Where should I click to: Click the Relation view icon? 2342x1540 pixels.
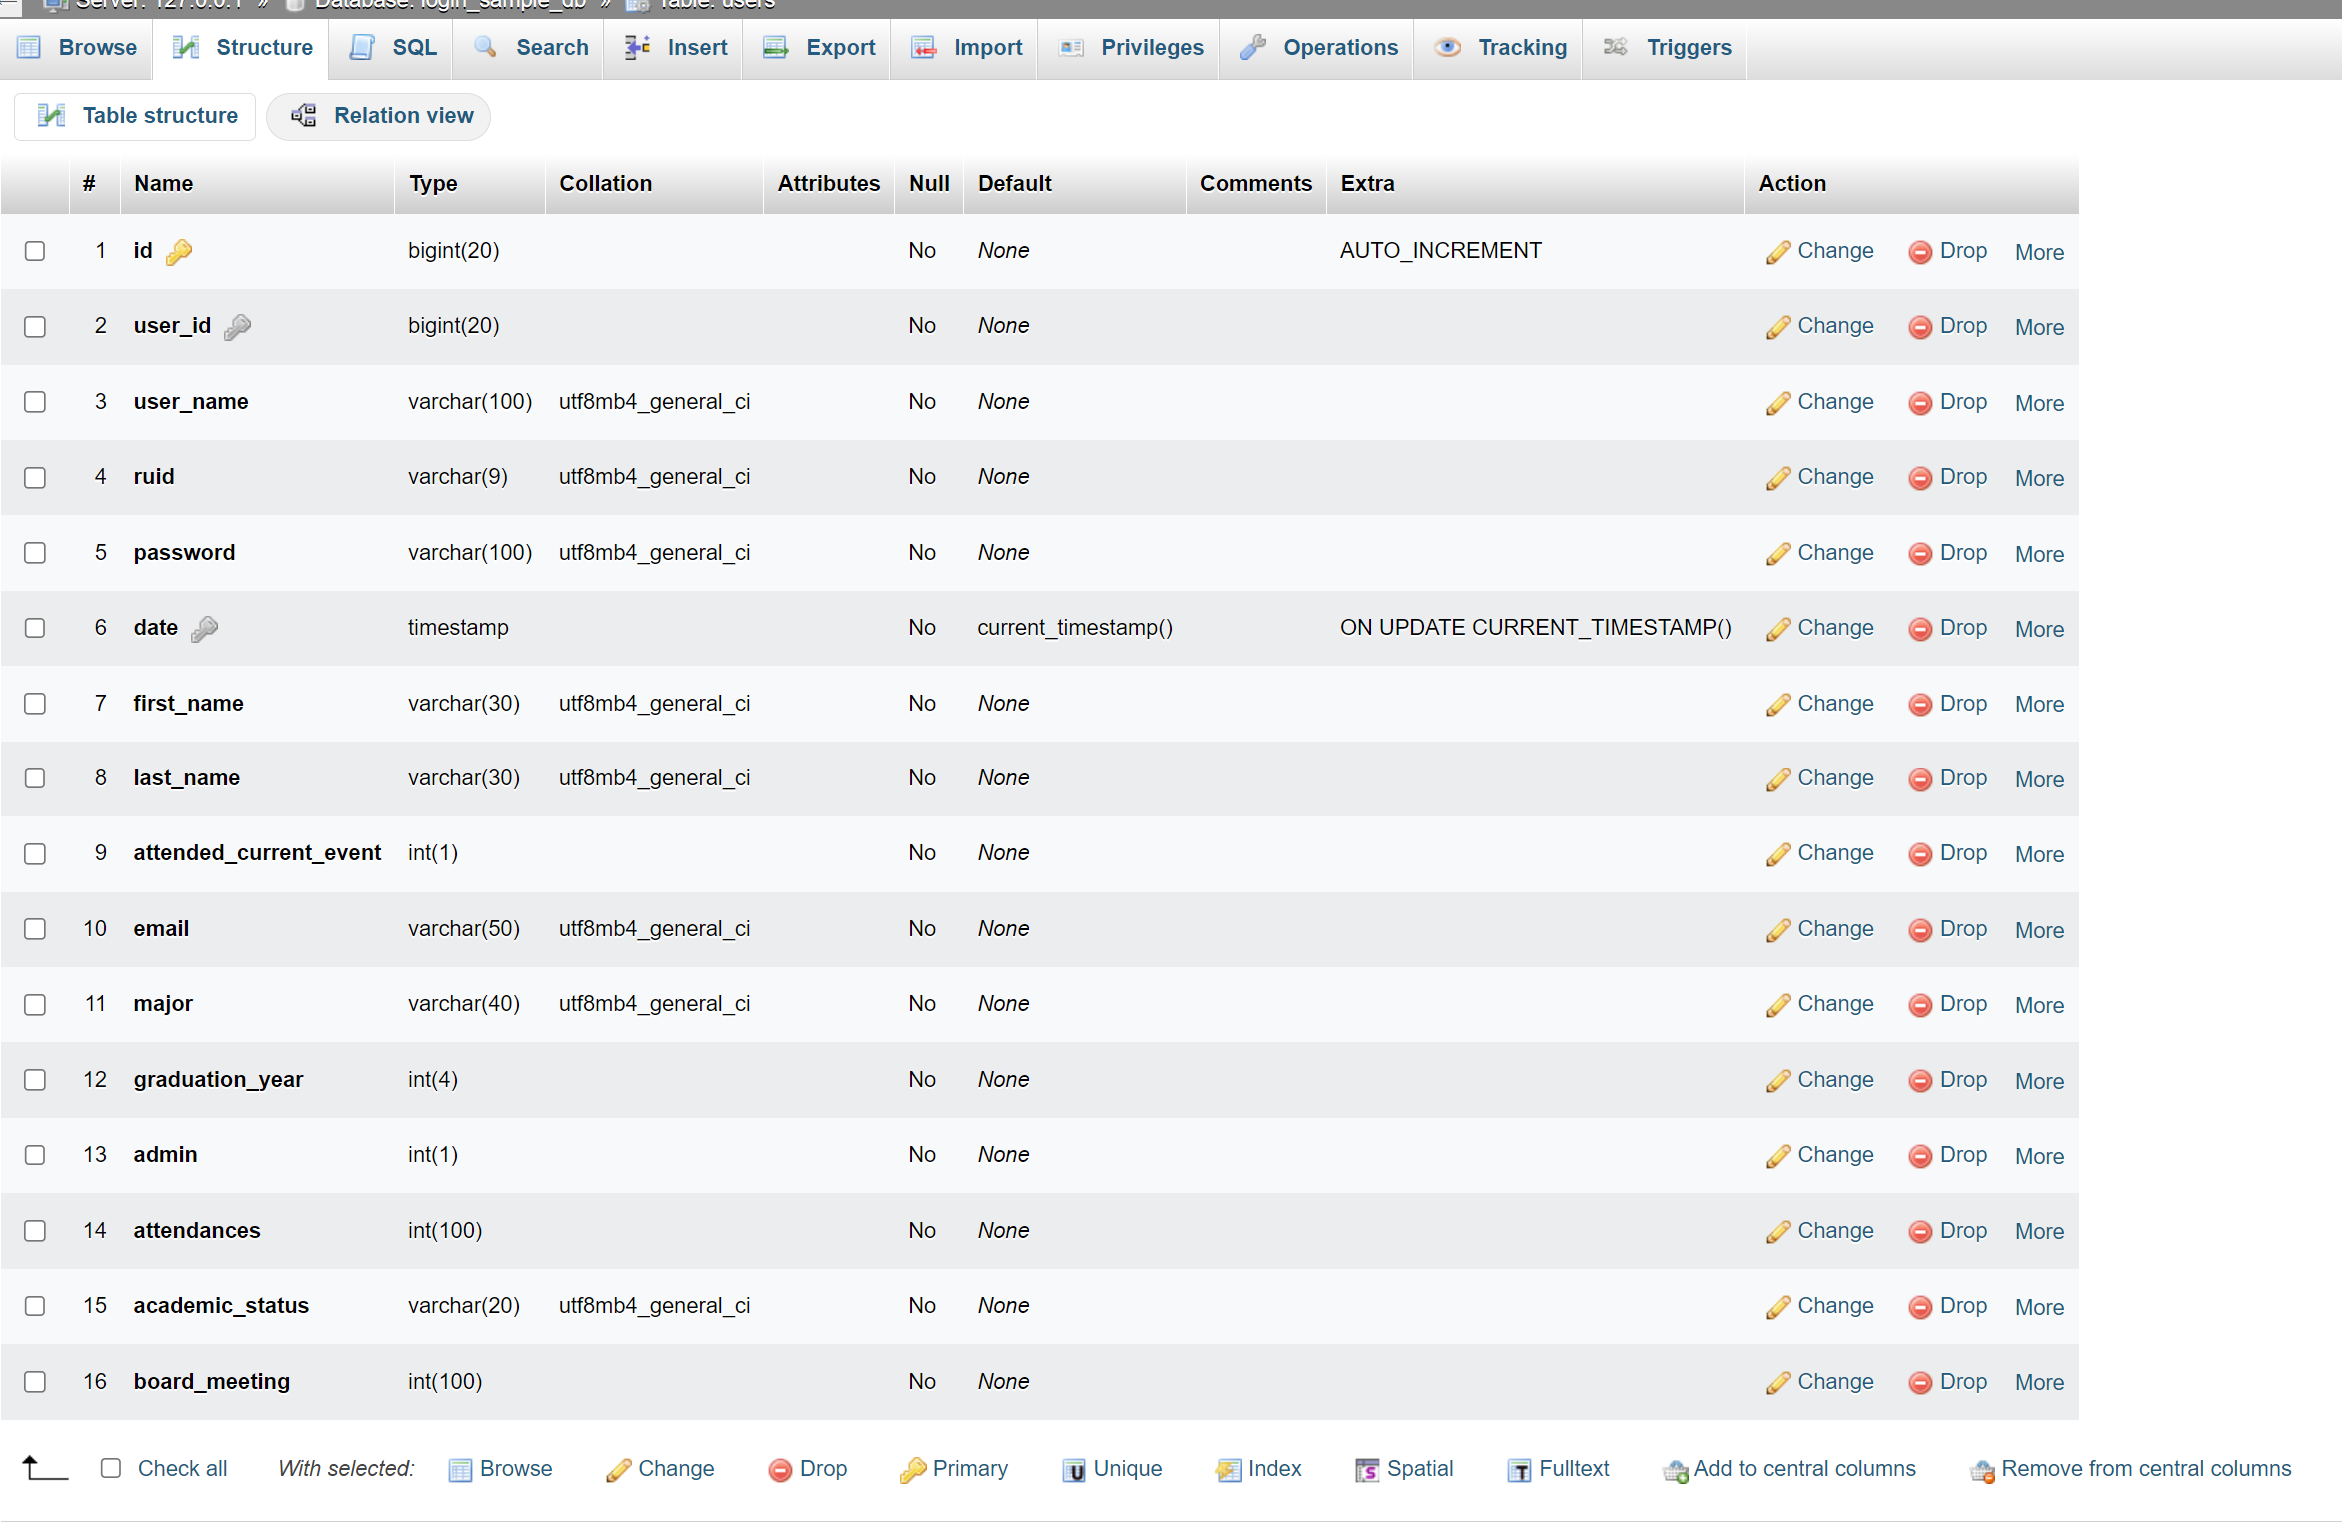(x=304, y=116)
